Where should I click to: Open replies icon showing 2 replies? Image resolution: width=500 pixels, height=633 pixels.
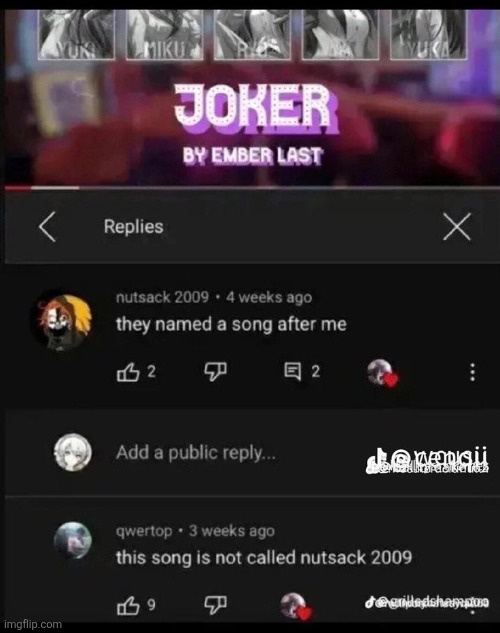293,371
